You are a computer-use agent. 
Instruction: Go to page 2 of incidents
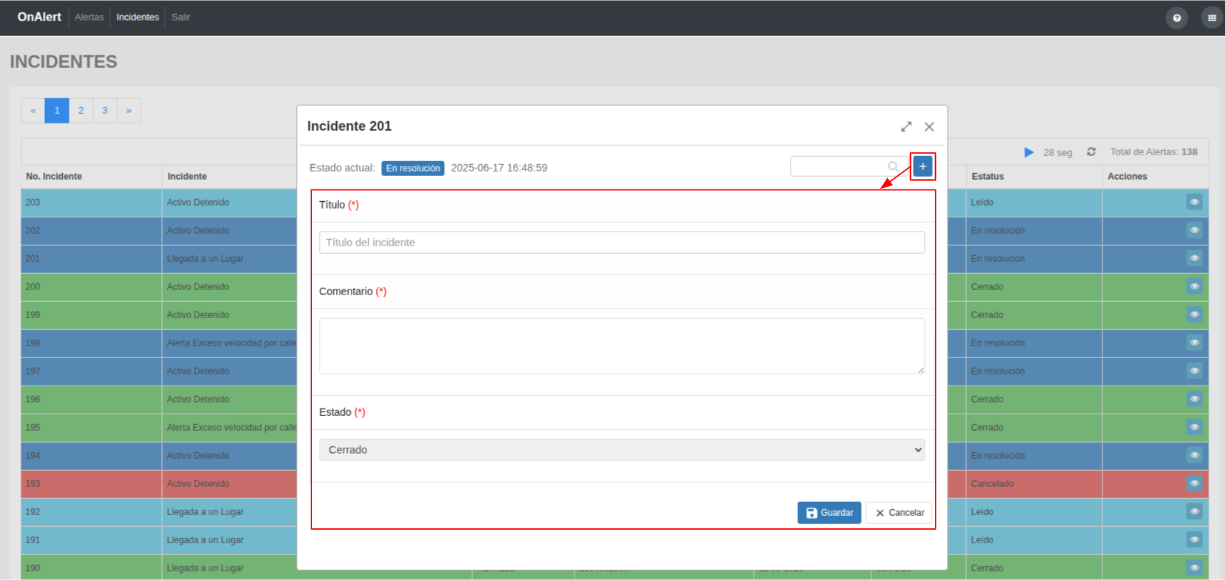(x=81, y=111)
